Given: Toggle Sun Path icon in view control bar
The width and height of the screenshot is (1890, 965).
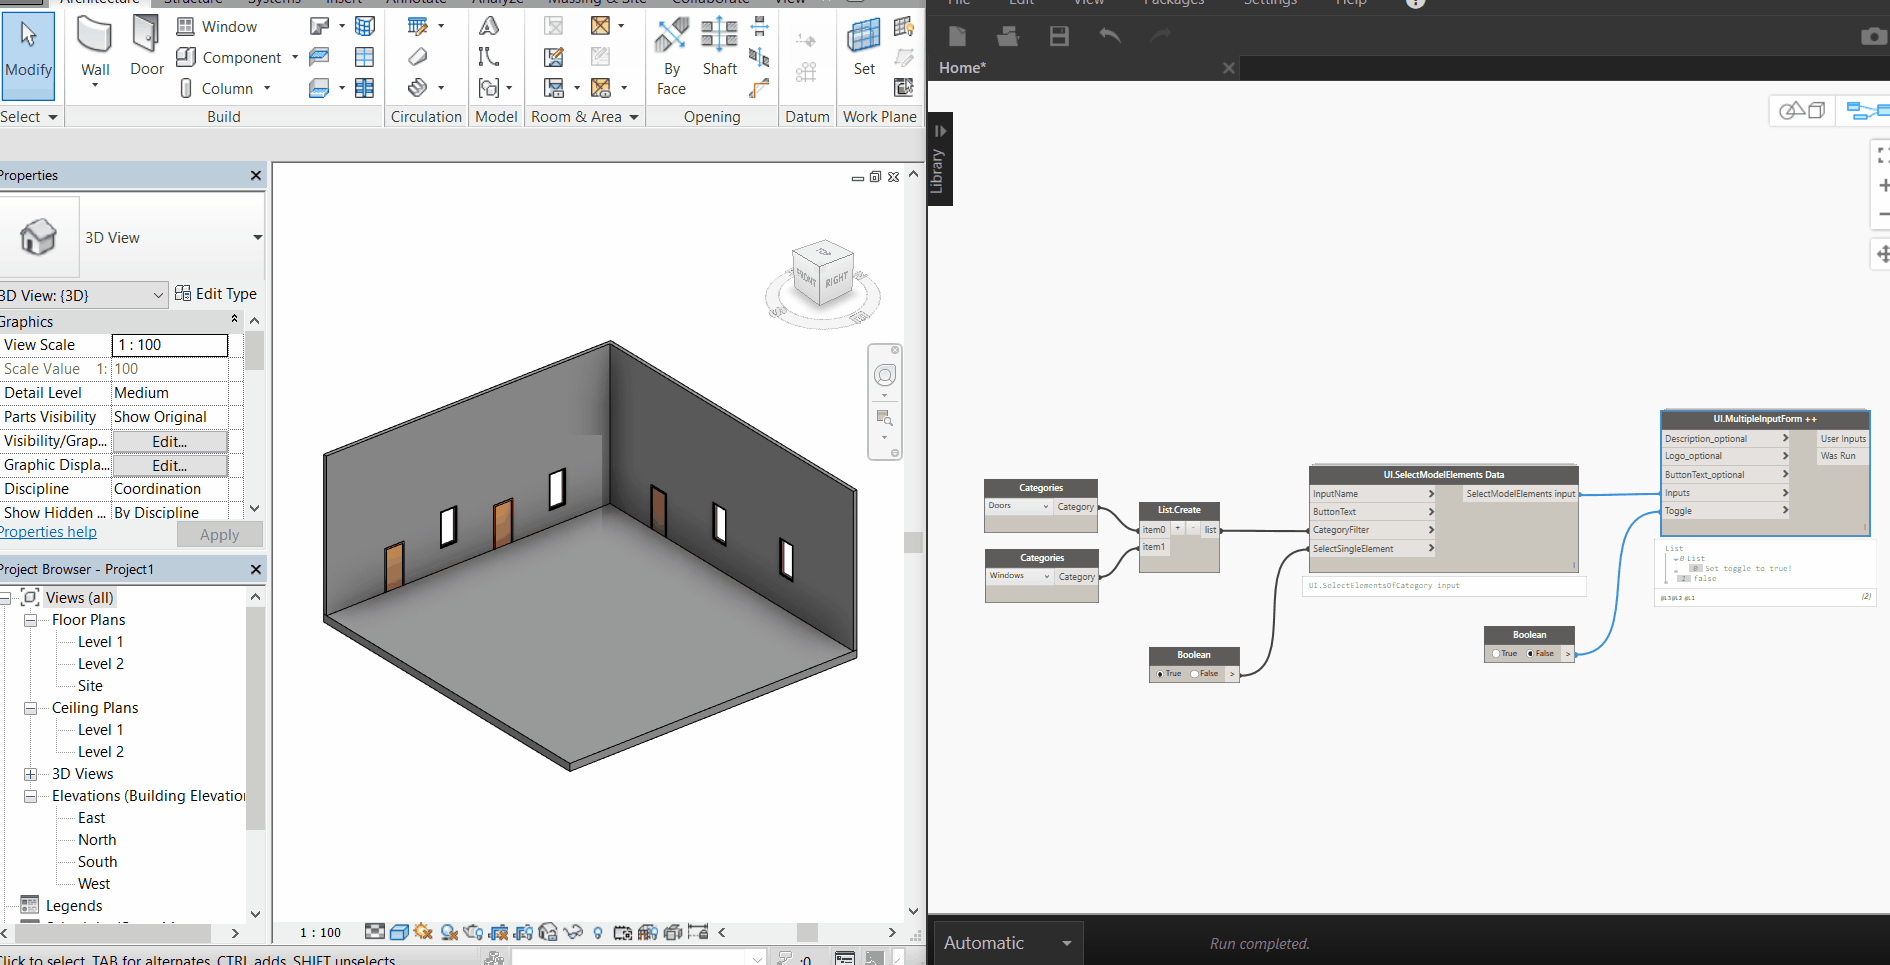Looking at the screenshot, I should tap(423, 932).
